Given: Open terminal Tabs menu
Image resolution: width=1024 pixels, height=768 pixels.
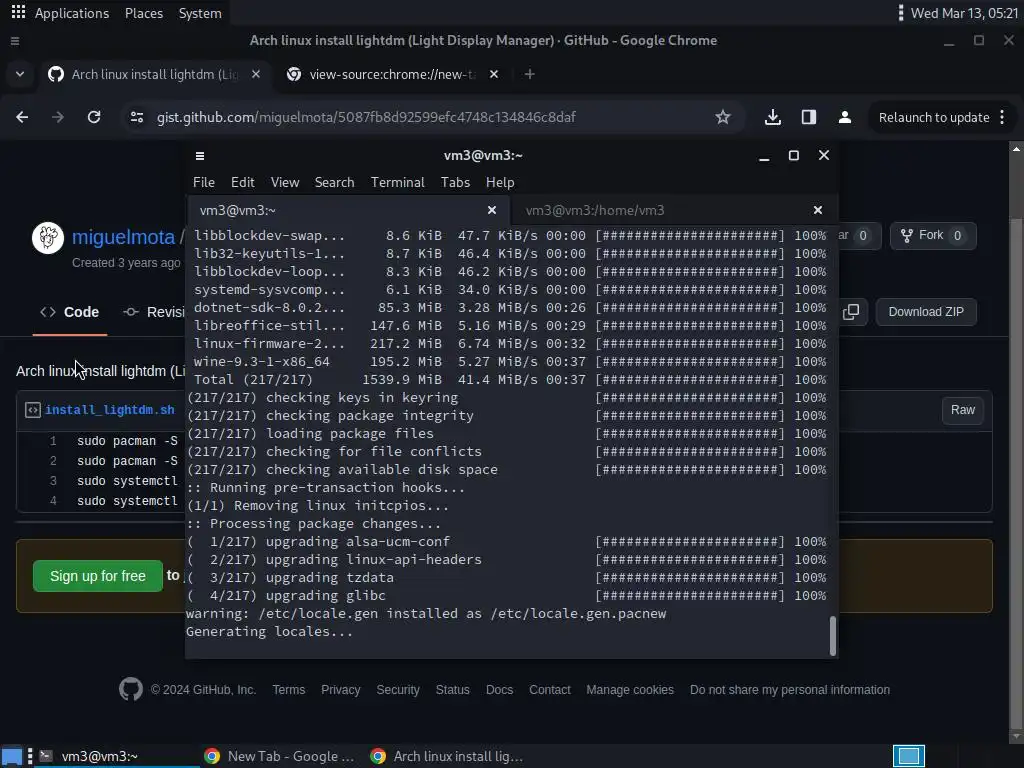Looking at the screenshot, I should [x=455, y=183].
